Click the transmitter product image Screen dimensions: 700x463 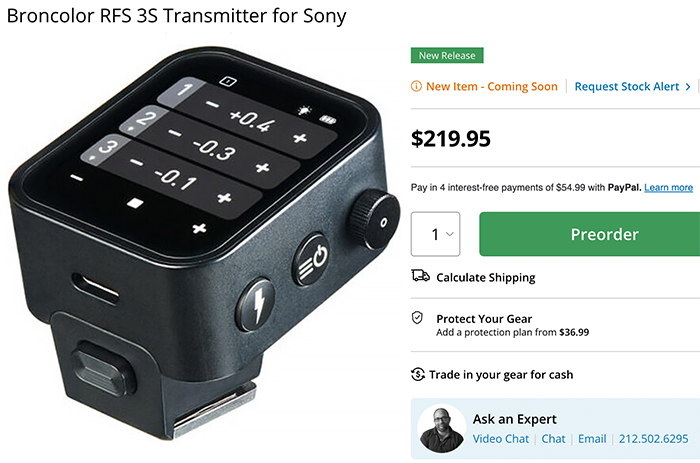pos(203,243)
